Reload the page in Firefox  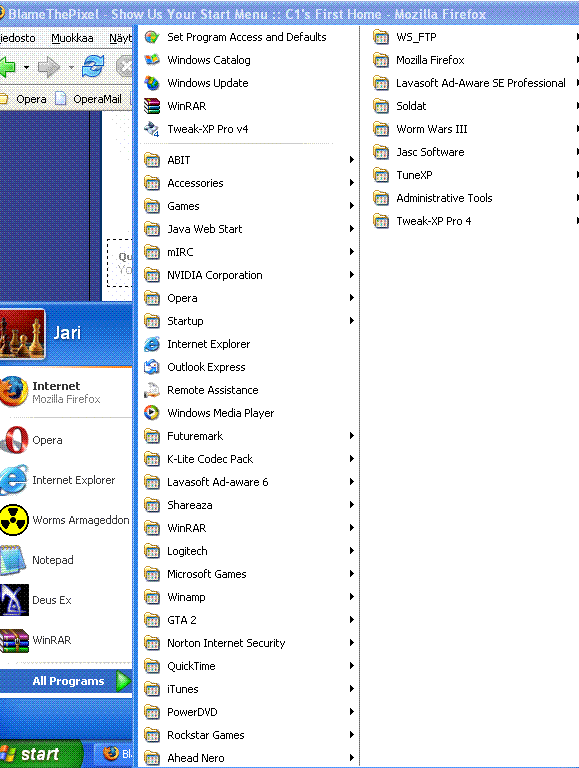click(93, 67)
